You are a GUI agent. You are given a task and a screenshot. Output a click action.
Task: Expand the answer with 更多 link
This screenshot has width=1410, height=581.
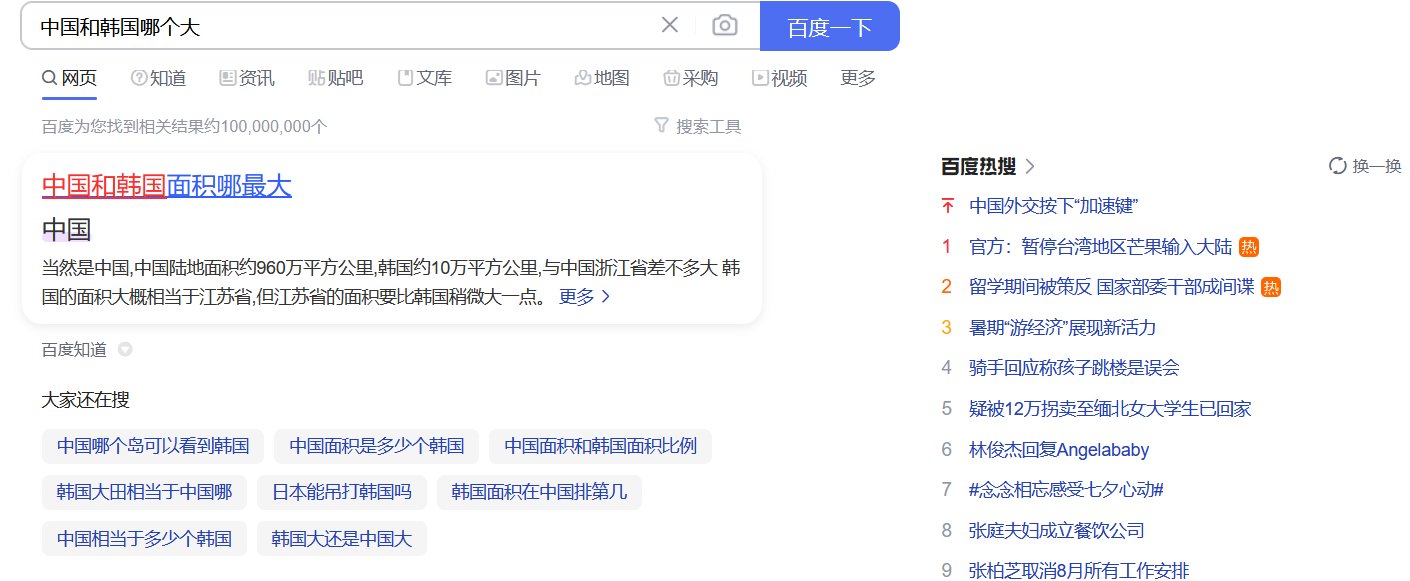click(x=584, y=297)
